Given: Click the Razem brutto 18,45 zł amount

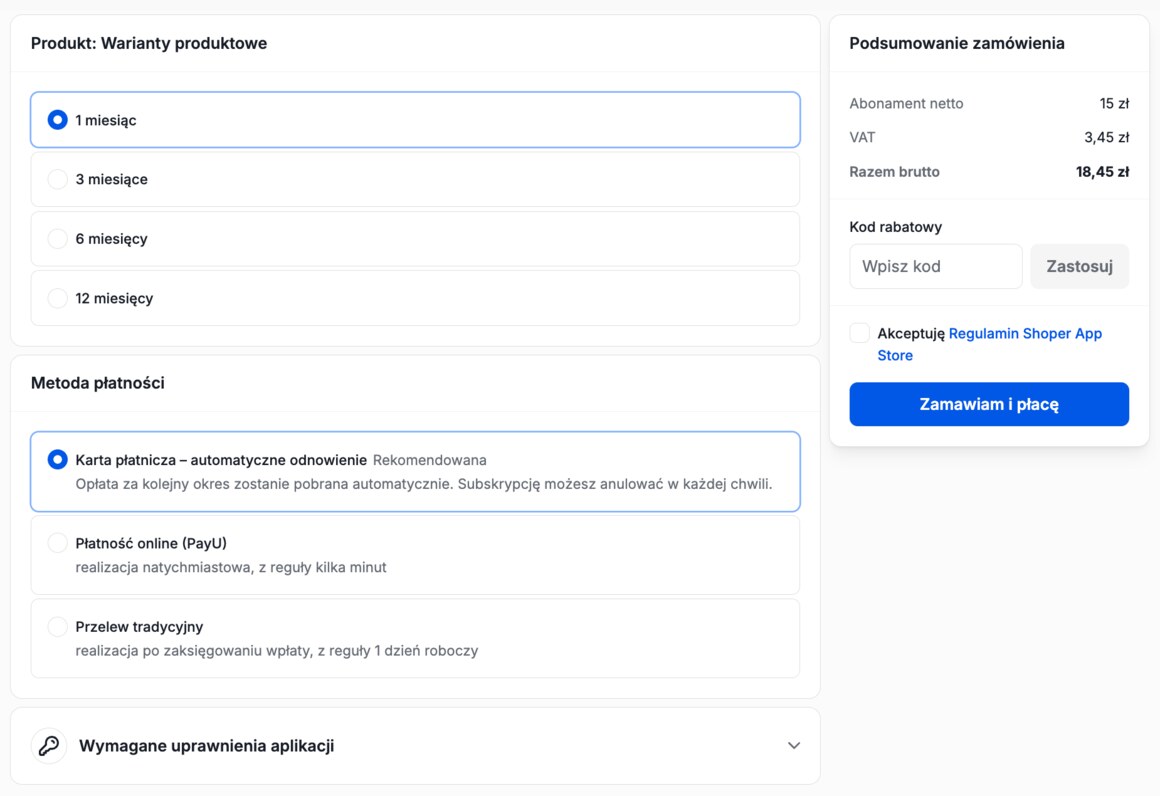Looking at the screenshot, I should coord(1102,172).
